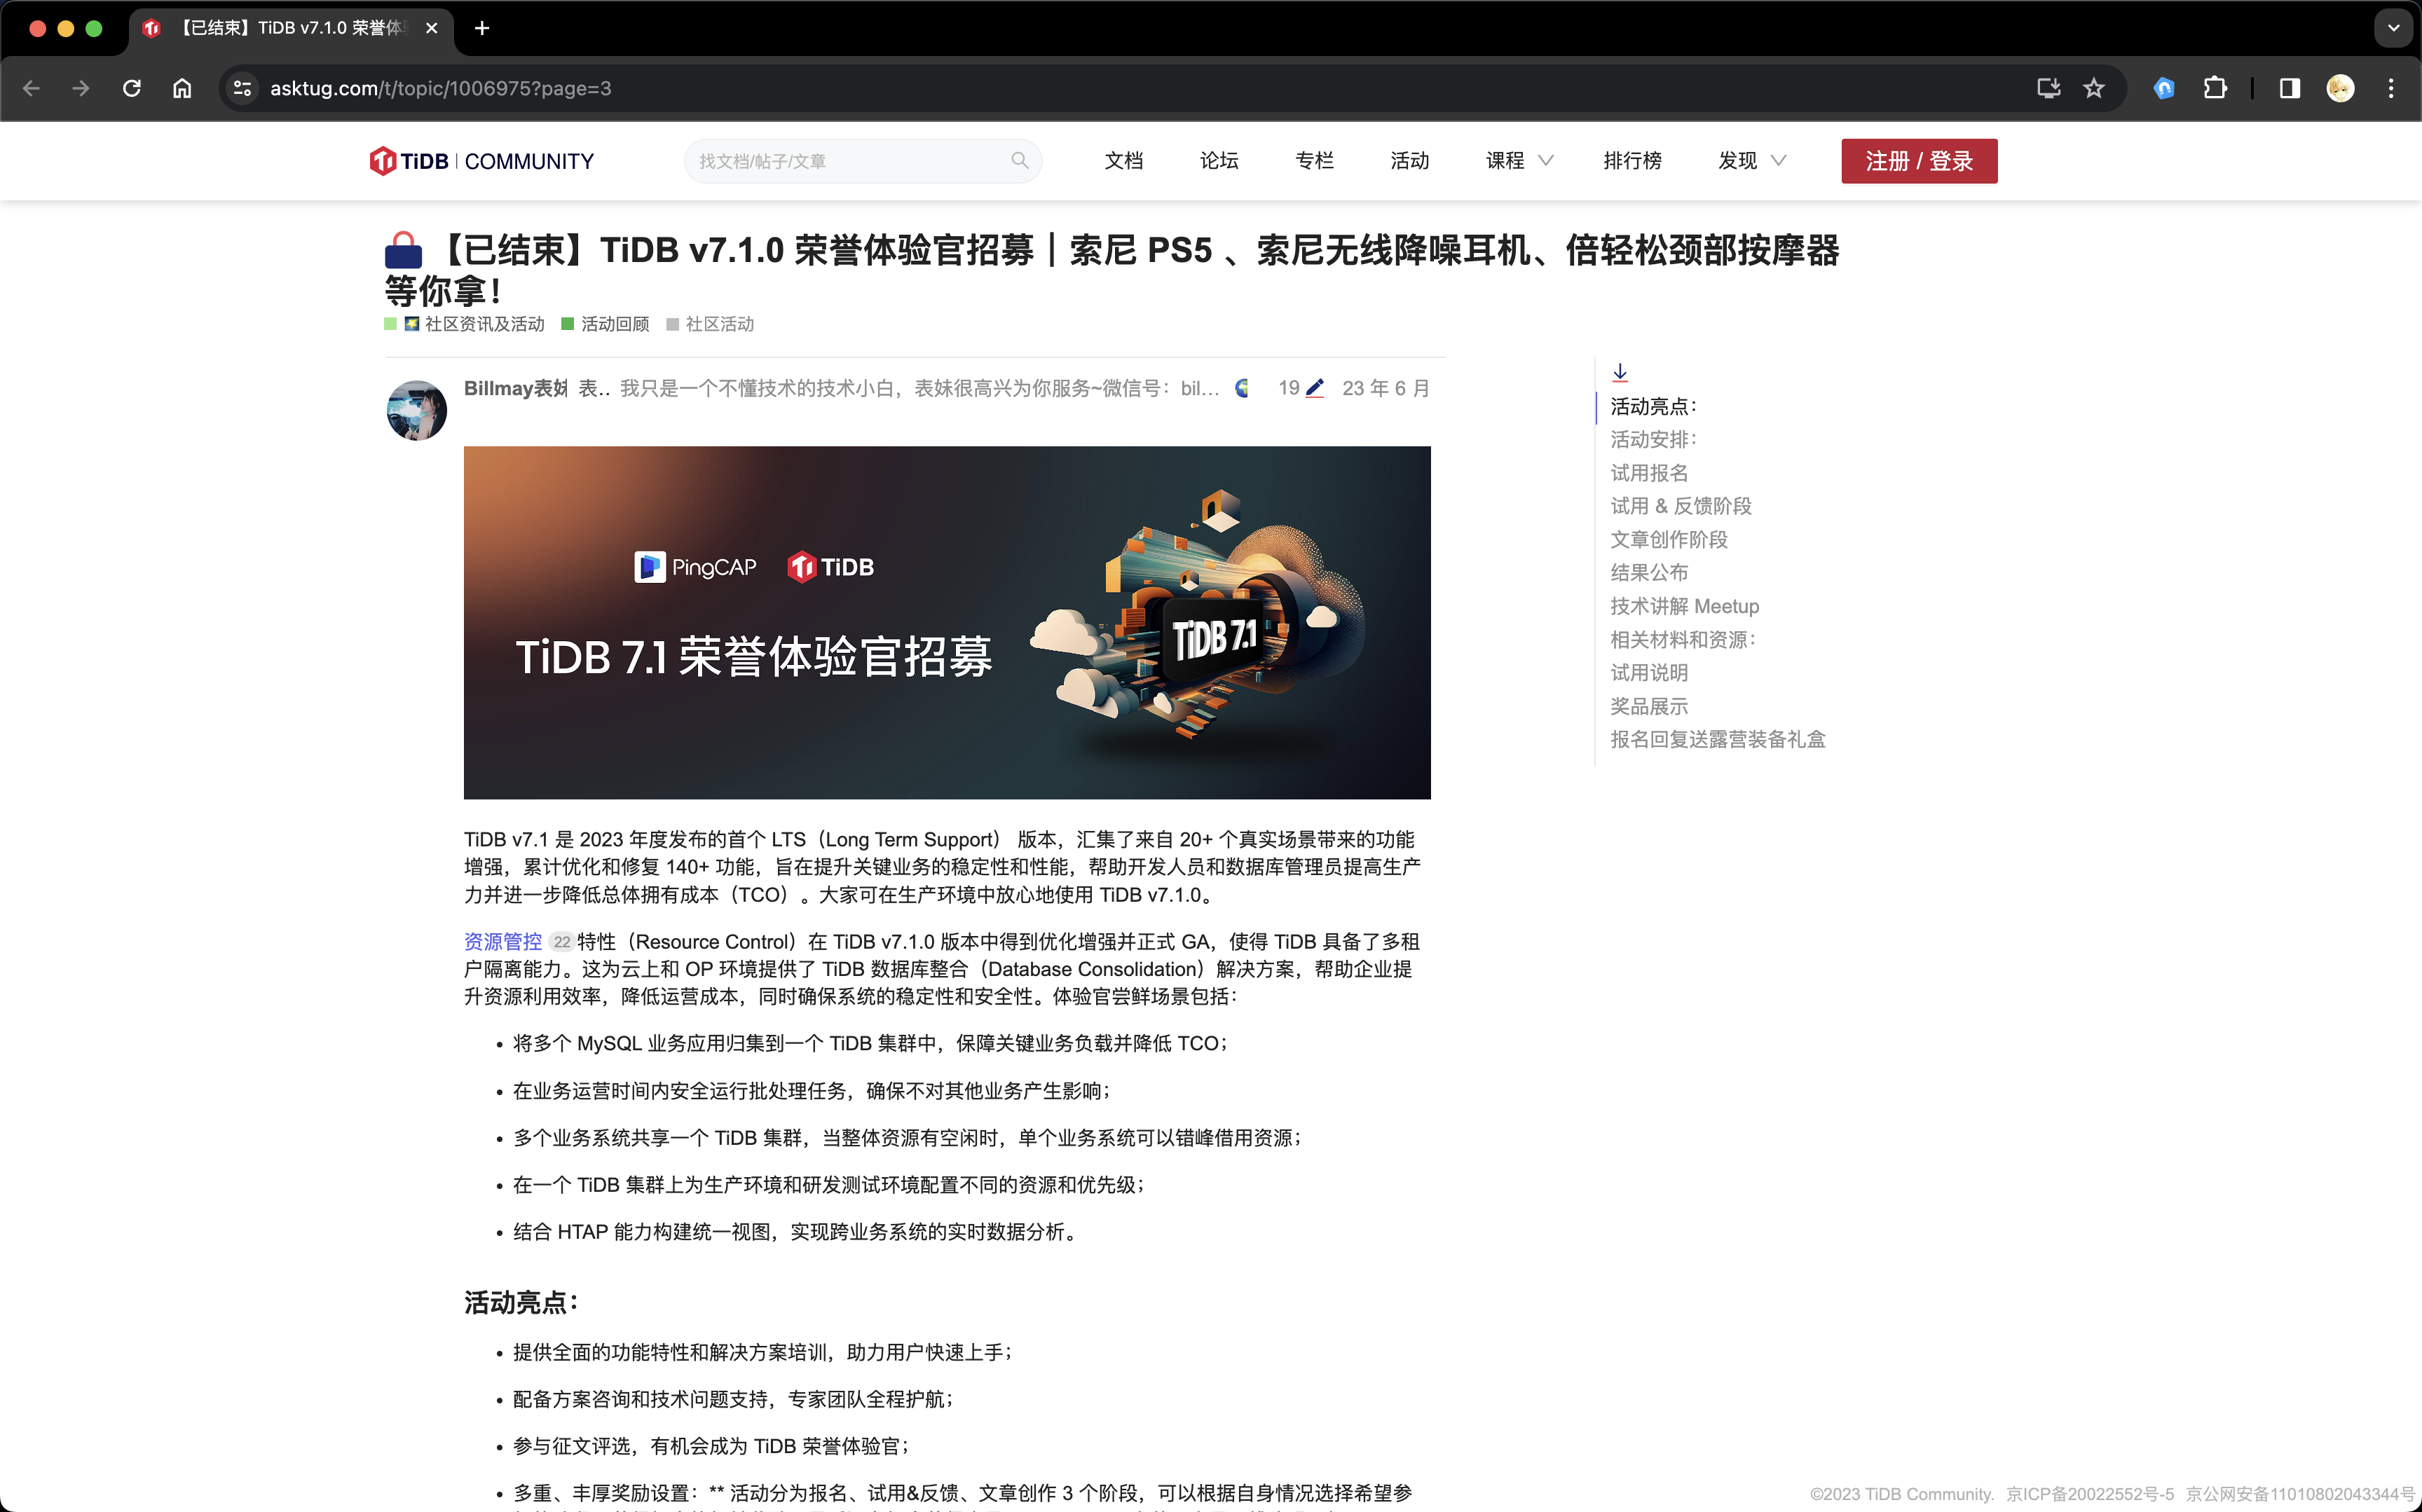Image resolution: width=2422 pixels, height=1512 pixels.
Task: Open the 排行榜 menu item
Action: (x=1632, y=161)
